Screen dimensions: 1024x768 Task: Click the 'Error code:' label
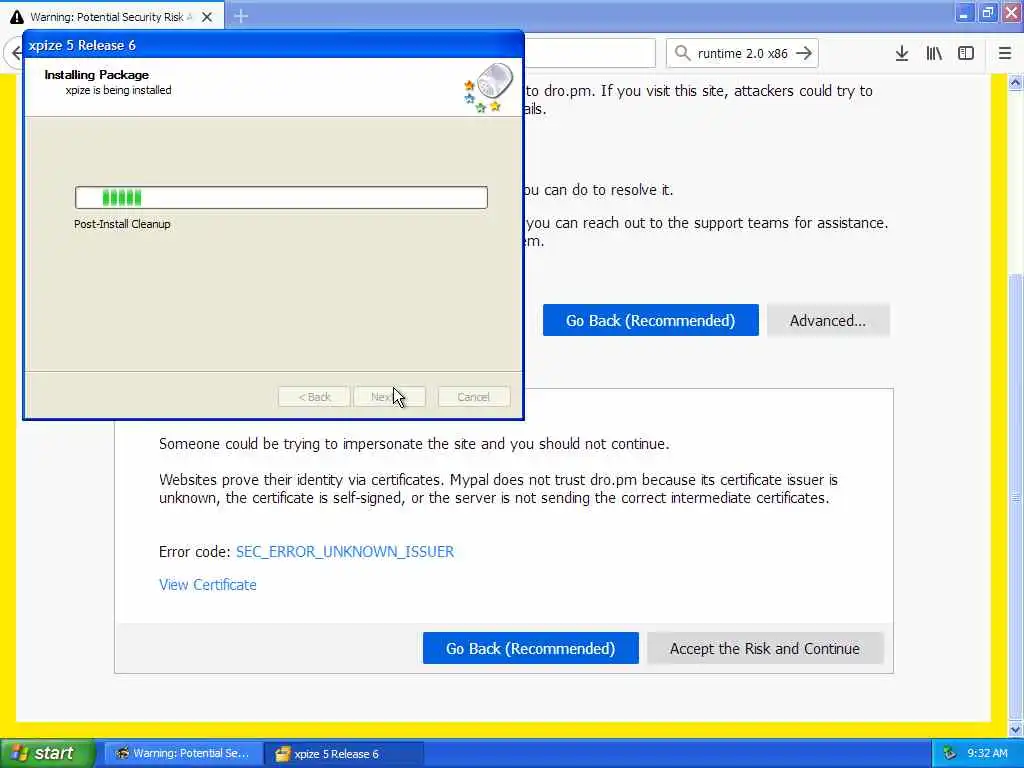click(194, 552)
